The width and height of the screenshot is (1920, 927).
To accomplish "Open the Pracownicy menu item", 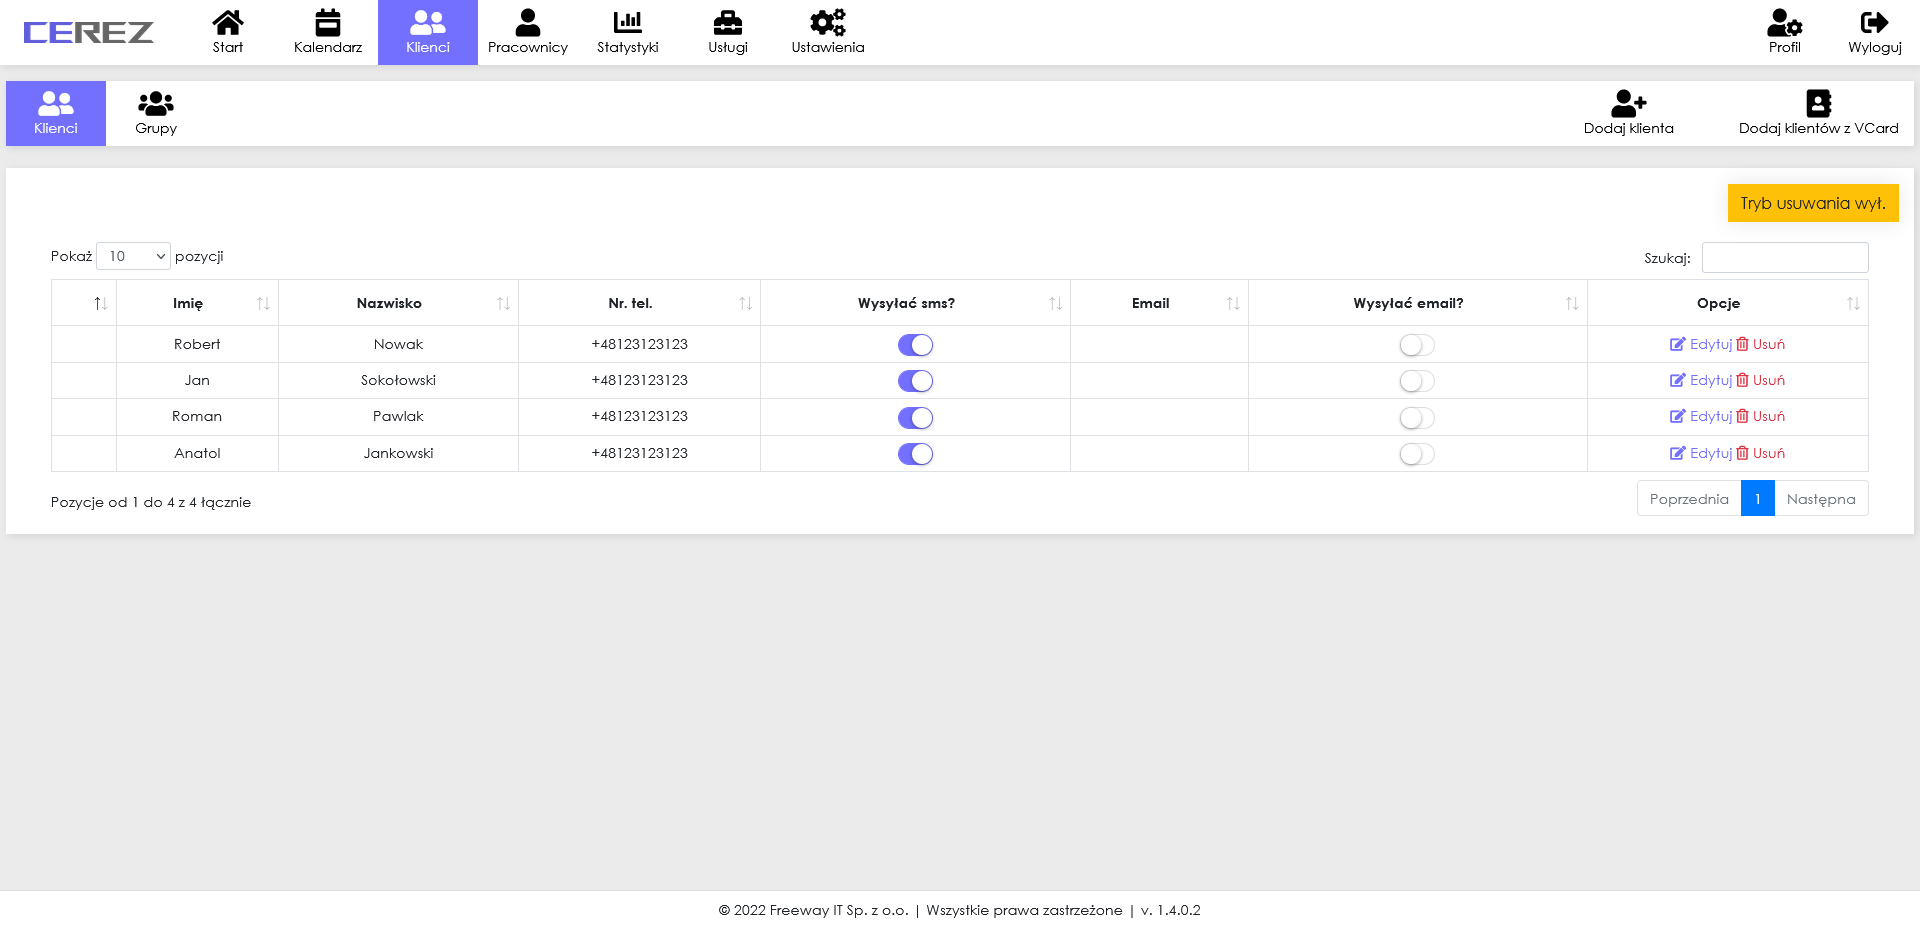I will click(x=527, y=32).
